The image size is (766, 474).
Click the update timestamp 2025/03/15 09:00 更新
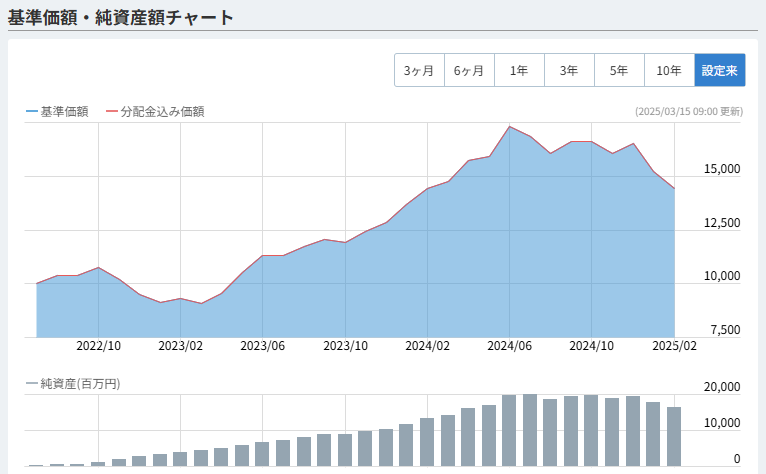689,111
